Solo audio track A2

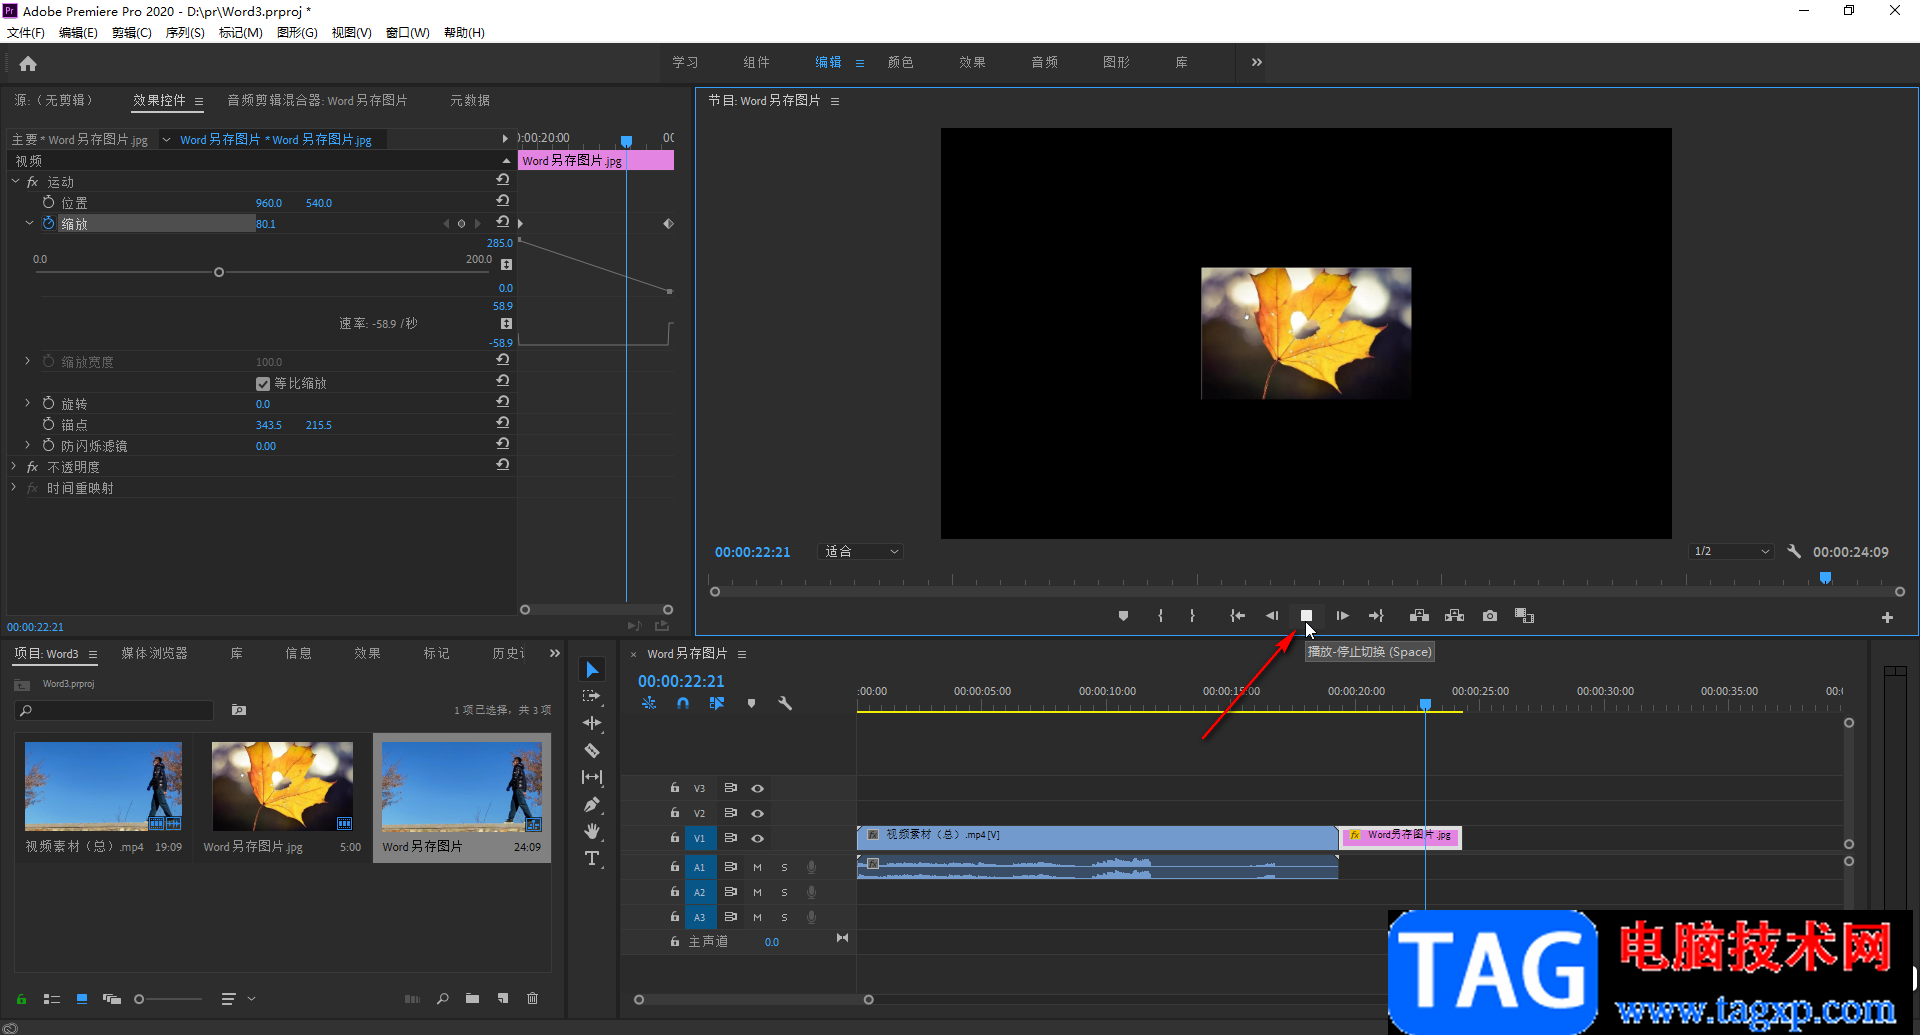[x=784, y=892]
